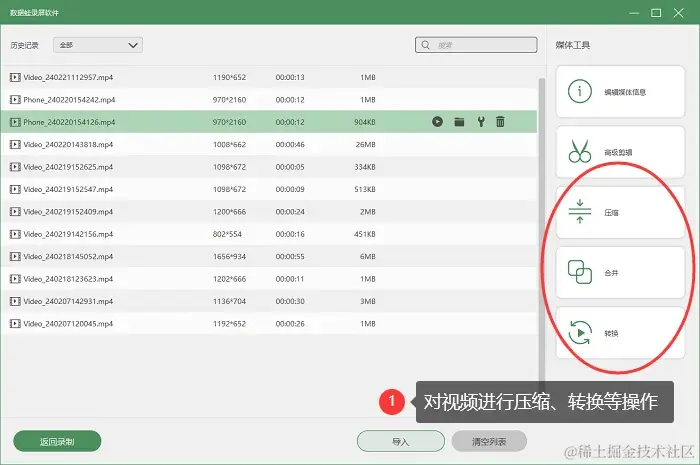Click file size 334KB
Screen dimensions: 700x465
[x=365, y=167]
